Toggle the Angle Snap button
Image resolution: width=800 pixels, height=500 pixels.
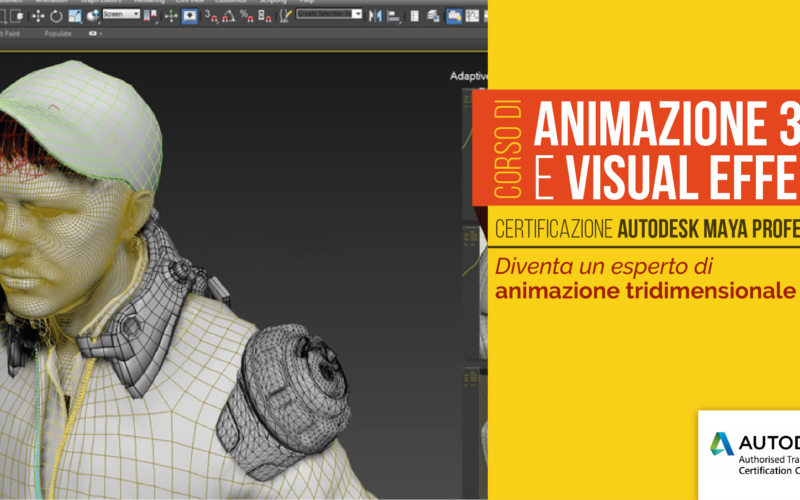(229, 16)
